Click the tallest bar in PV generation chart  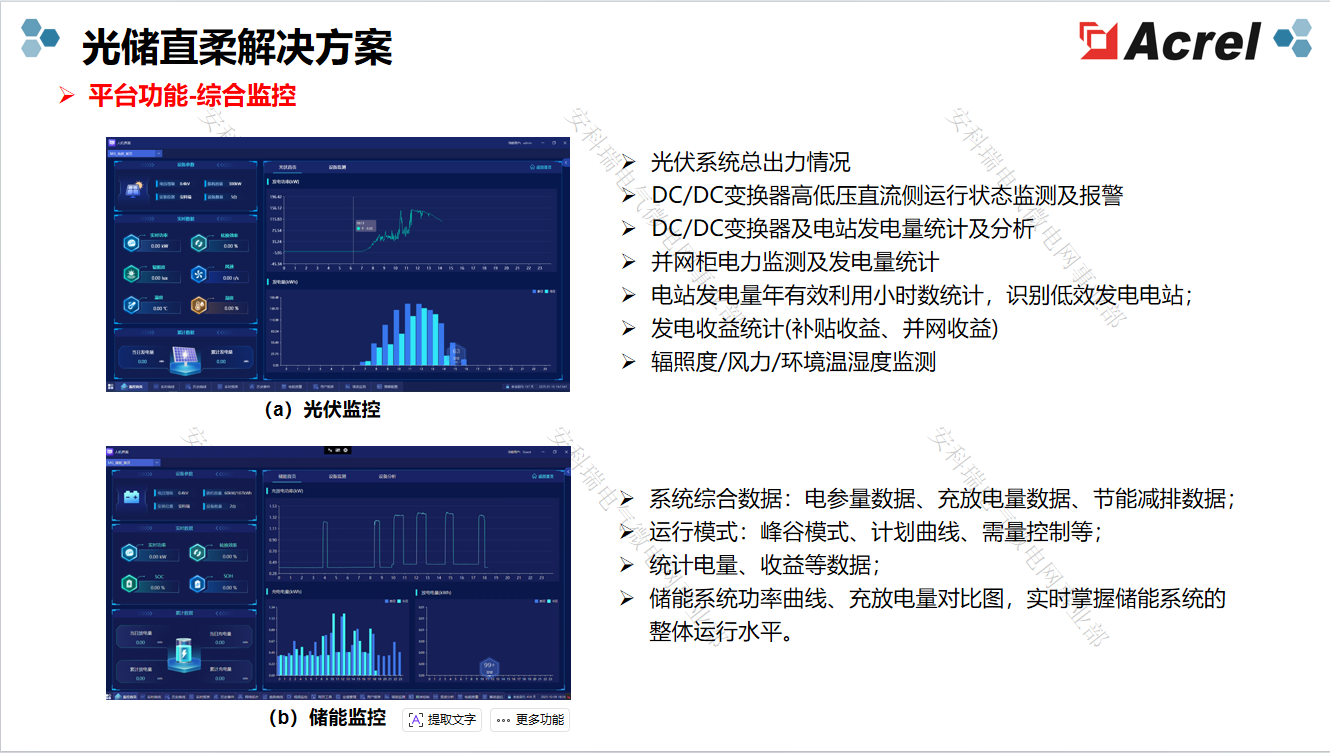click(410, 334)
